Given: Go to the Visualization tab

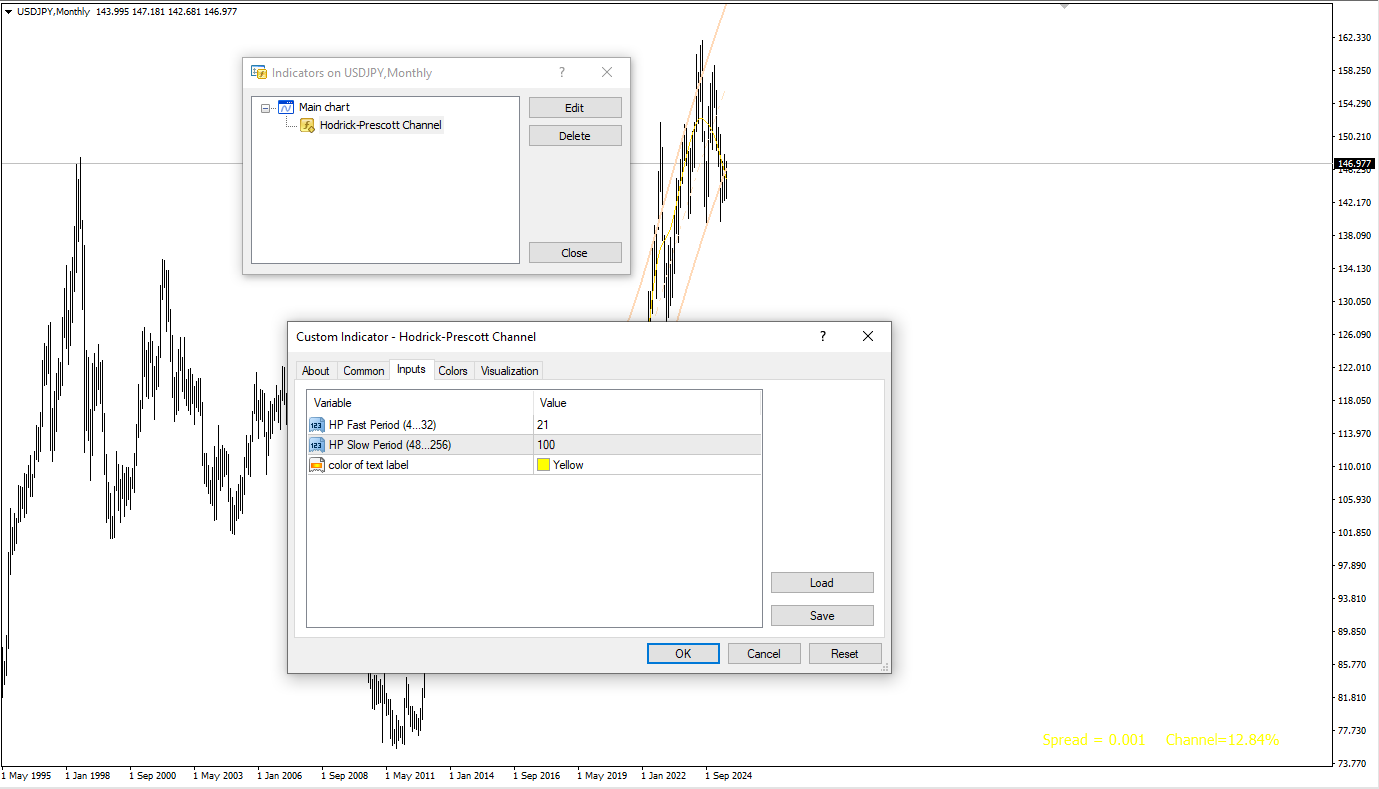Looking at the screenshot, I should (x=510, y=371).
